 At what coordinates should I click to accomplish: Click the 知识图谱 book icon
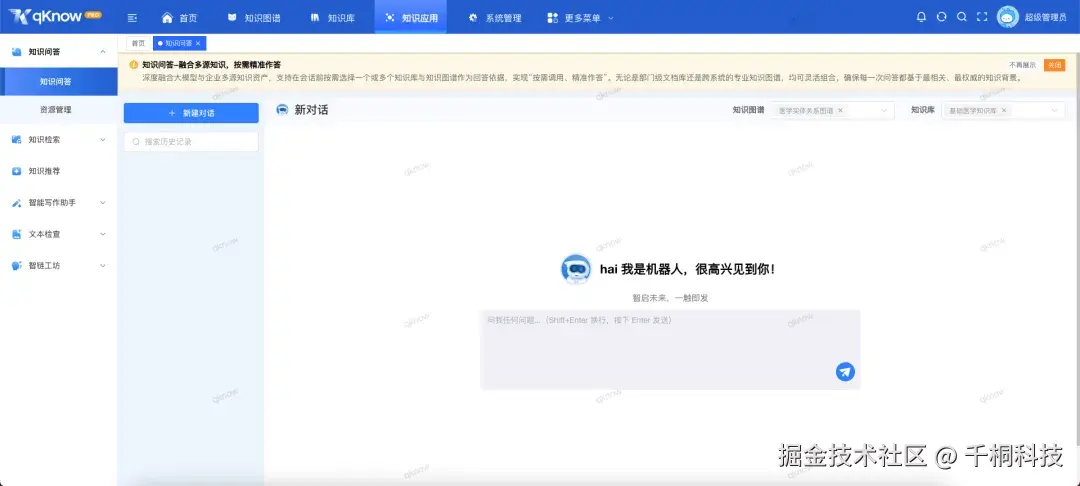232,18
